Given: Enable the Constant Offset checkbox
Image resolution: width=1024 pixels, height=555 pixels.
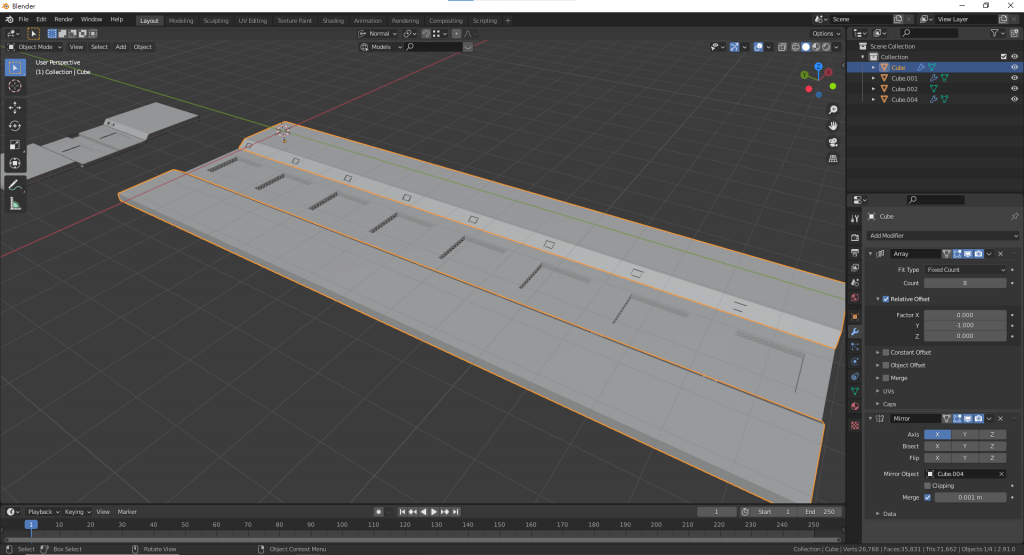Looking at the screenshot, I should (886, 353).
